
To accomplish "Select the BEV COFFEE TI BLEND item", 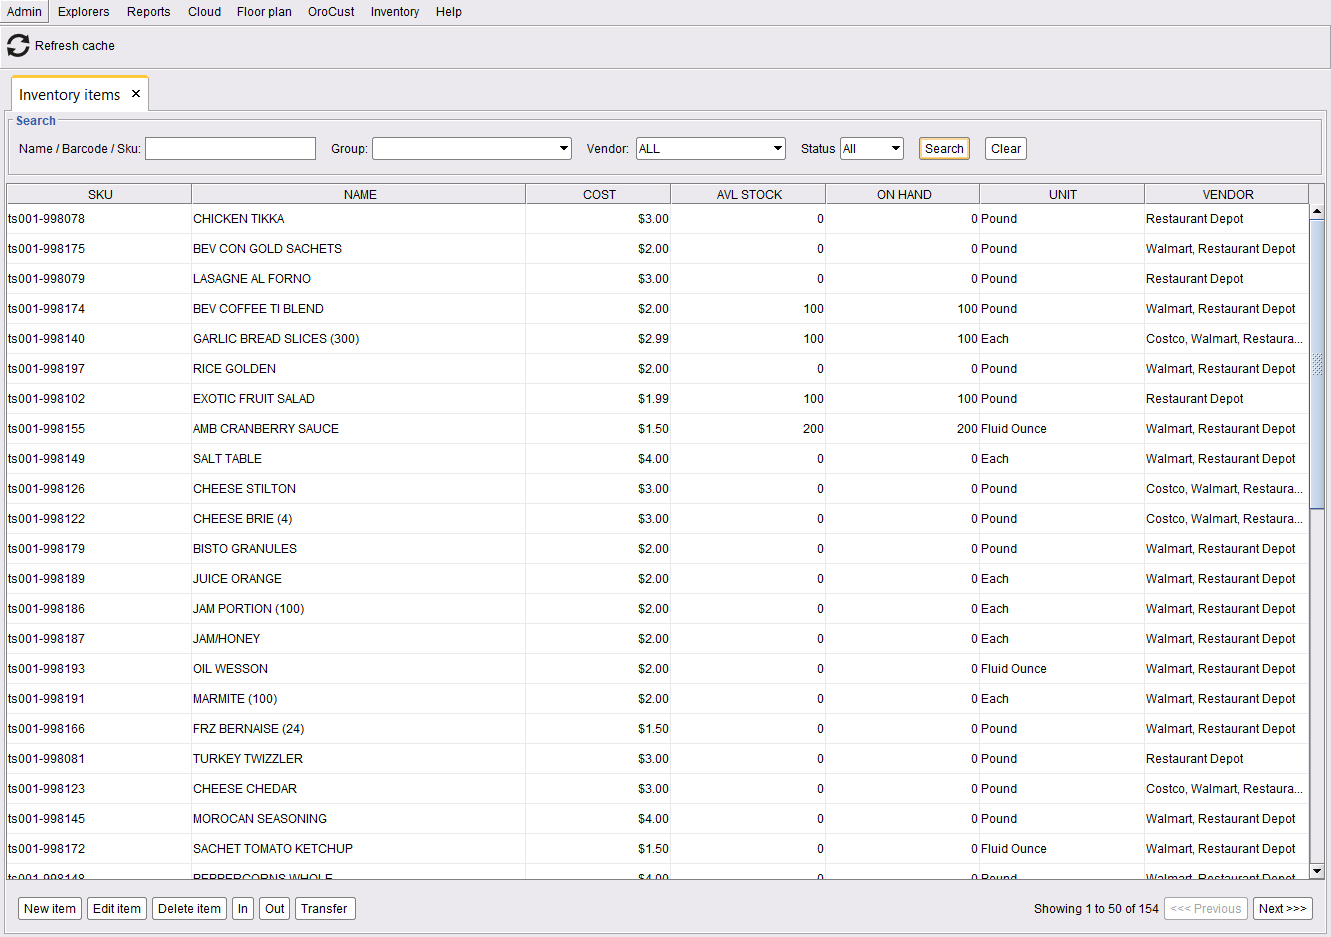I will coord(658,309).
